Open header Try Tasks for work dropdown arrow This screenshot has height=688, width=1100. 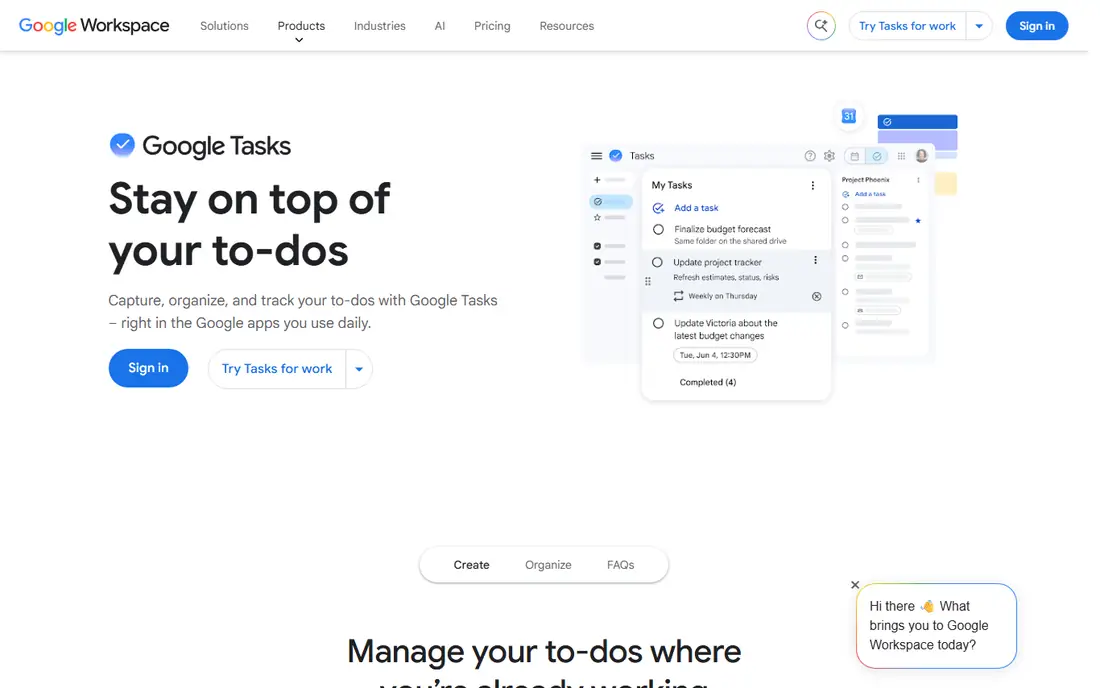click(979, 26)
